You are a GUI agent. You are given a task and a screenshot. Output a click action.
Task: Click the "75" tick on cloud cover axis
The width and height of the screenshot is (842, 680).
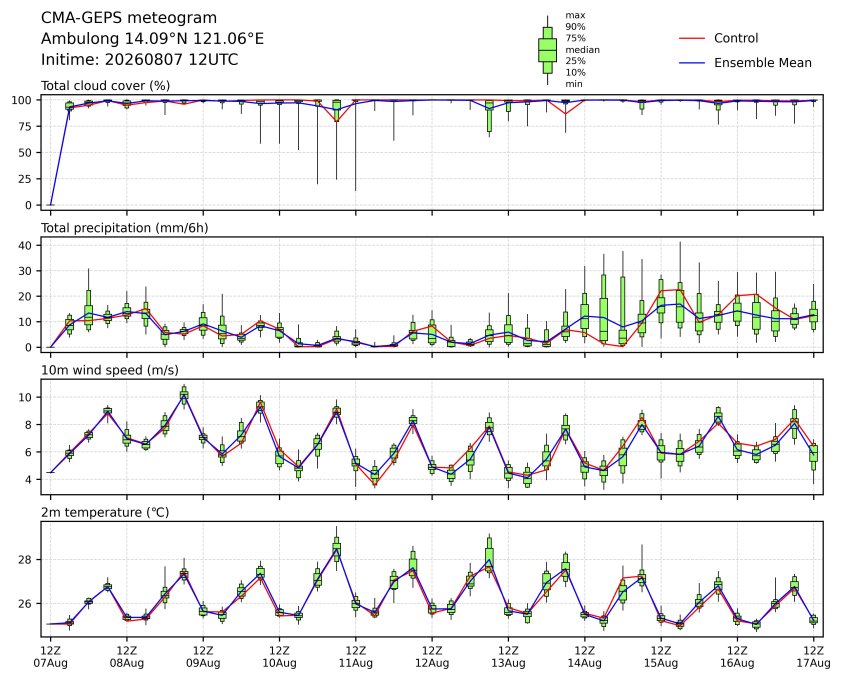[x=26, y=126]
